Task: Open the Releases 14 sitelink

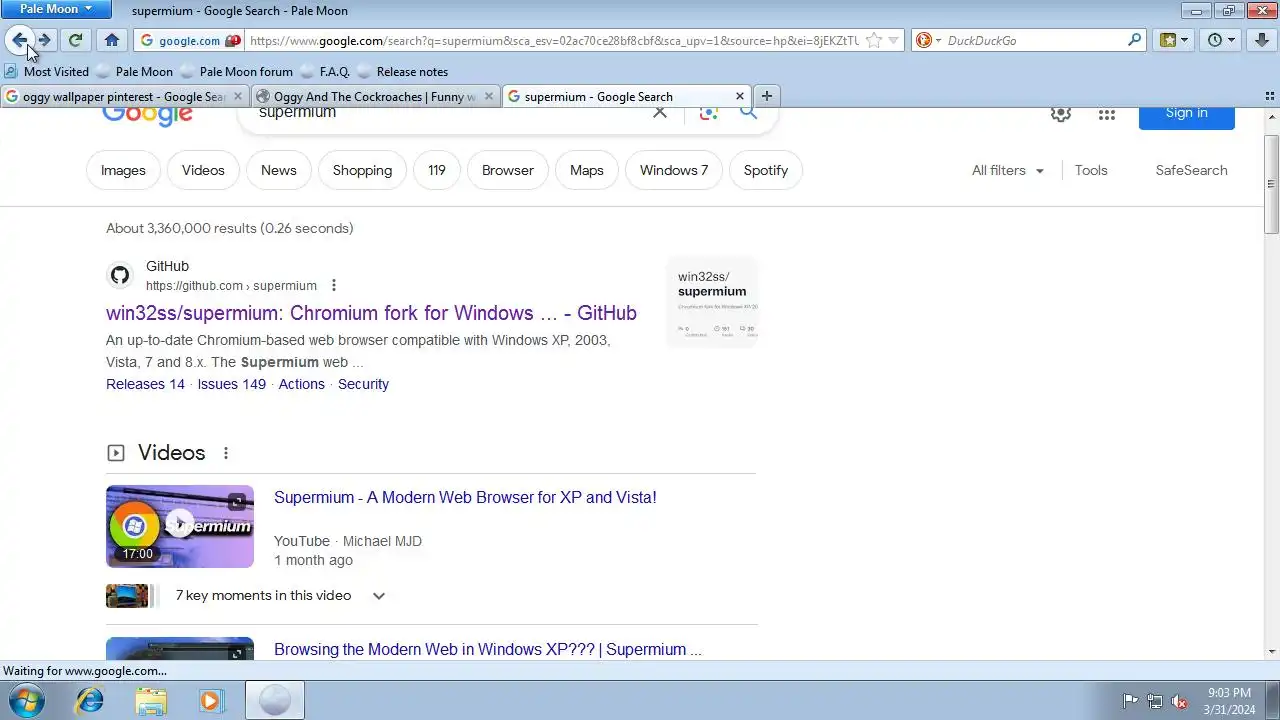Action: tap(145, 384)
